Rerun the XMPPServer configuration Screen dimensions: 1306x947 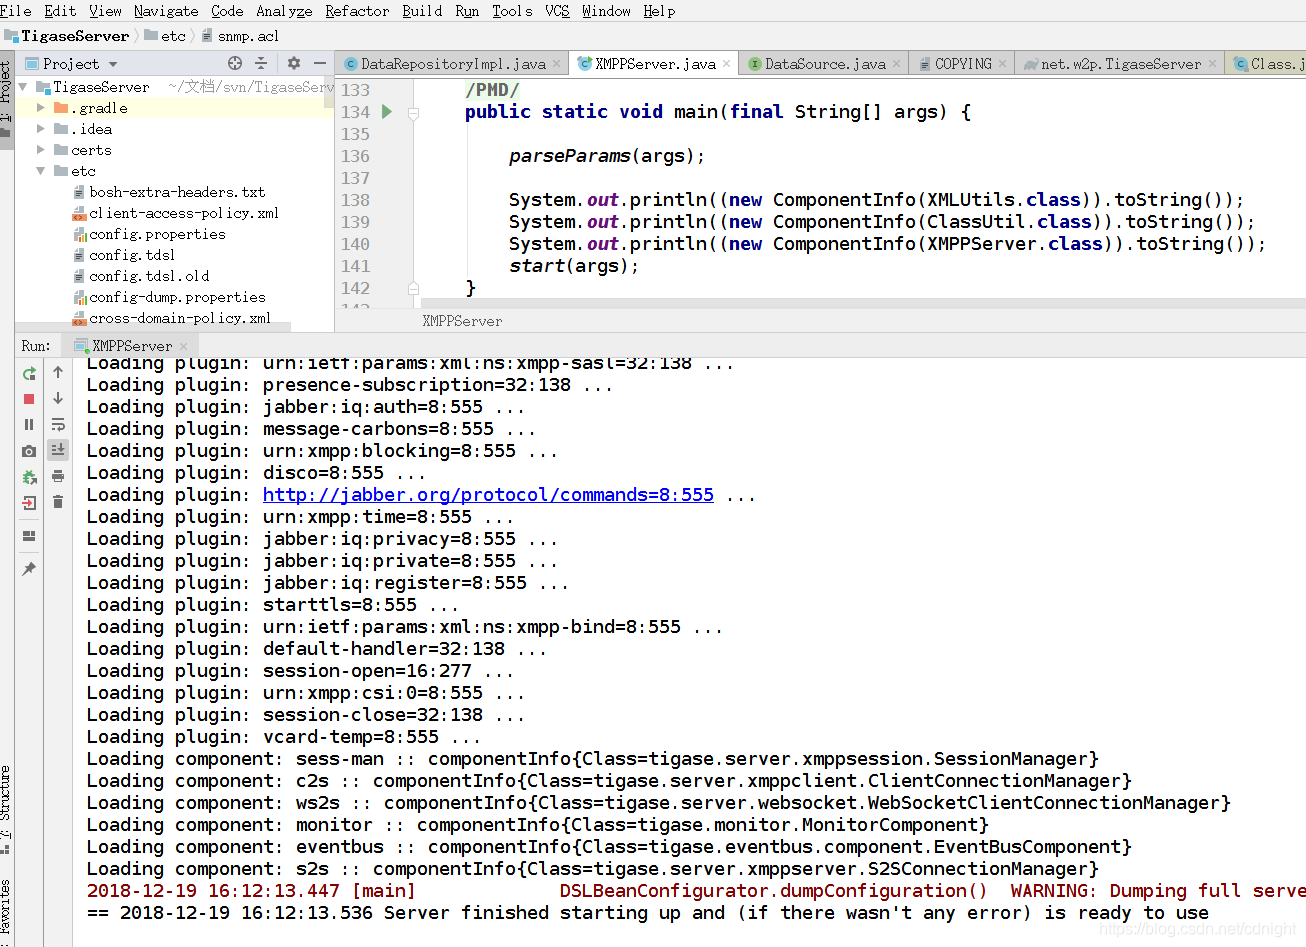[x=29, y=373]
